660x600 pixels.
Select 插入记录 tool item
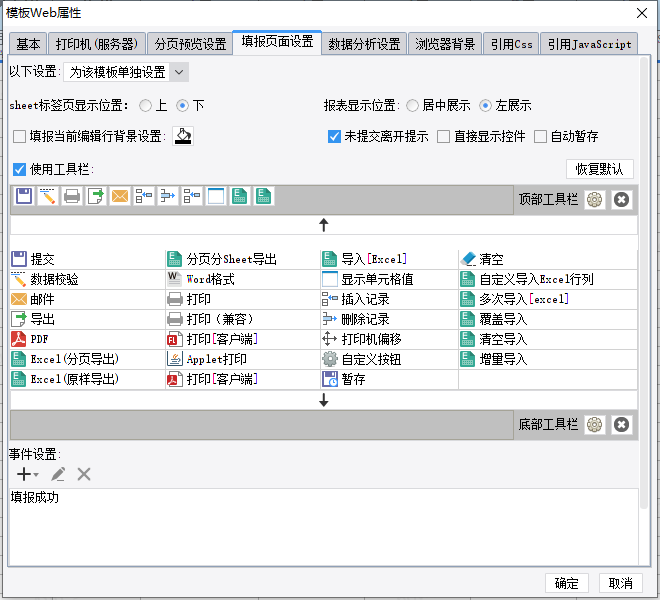[389, 299]
